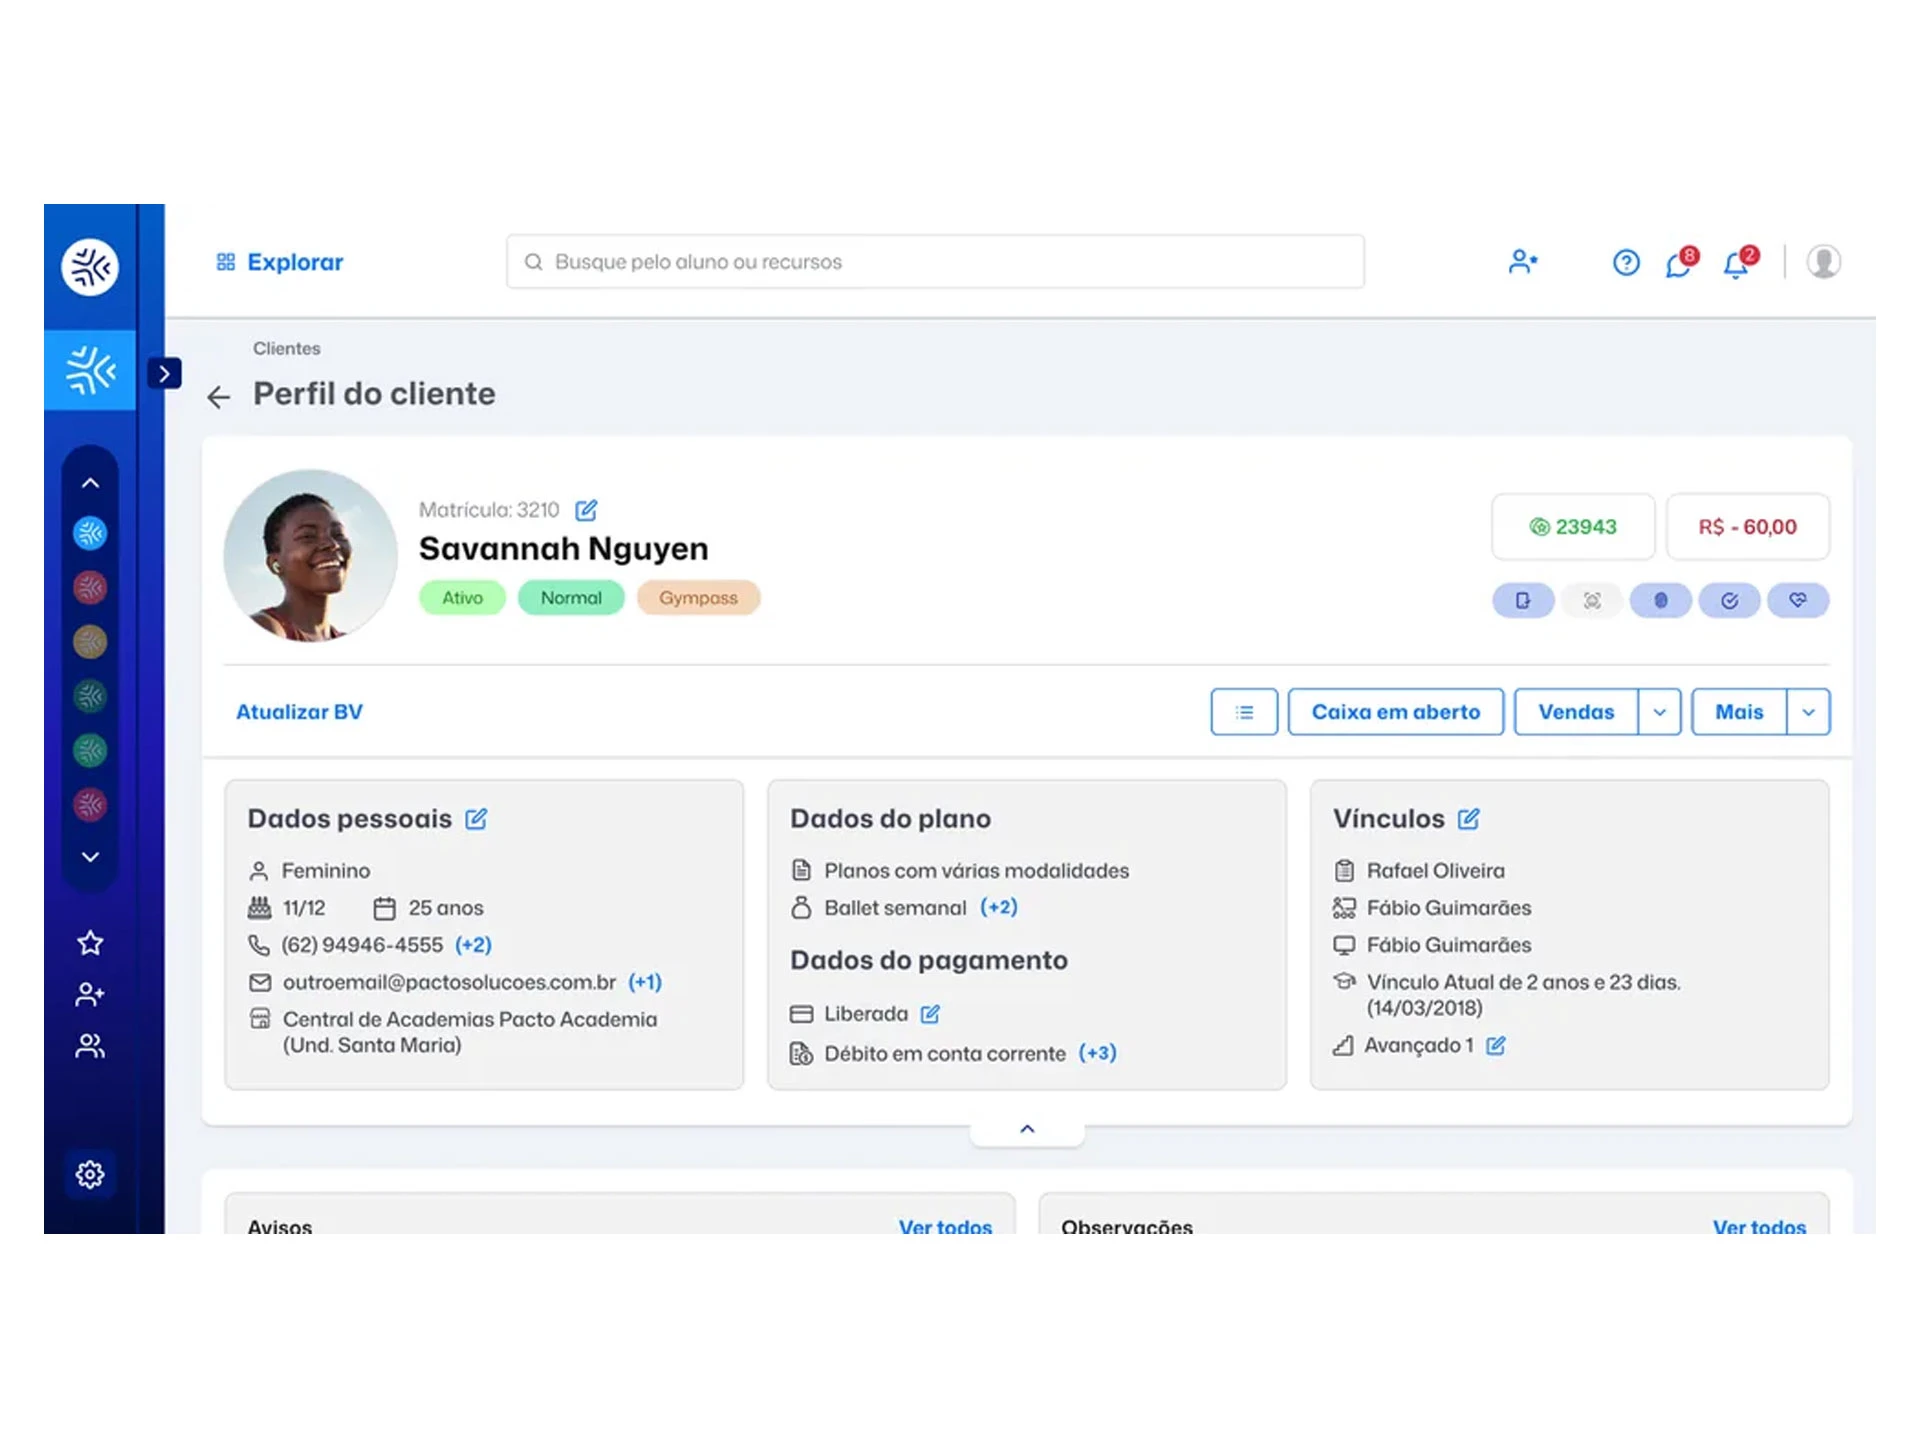
Task: Edit Dados pessoais section
Action: point(476,819)
